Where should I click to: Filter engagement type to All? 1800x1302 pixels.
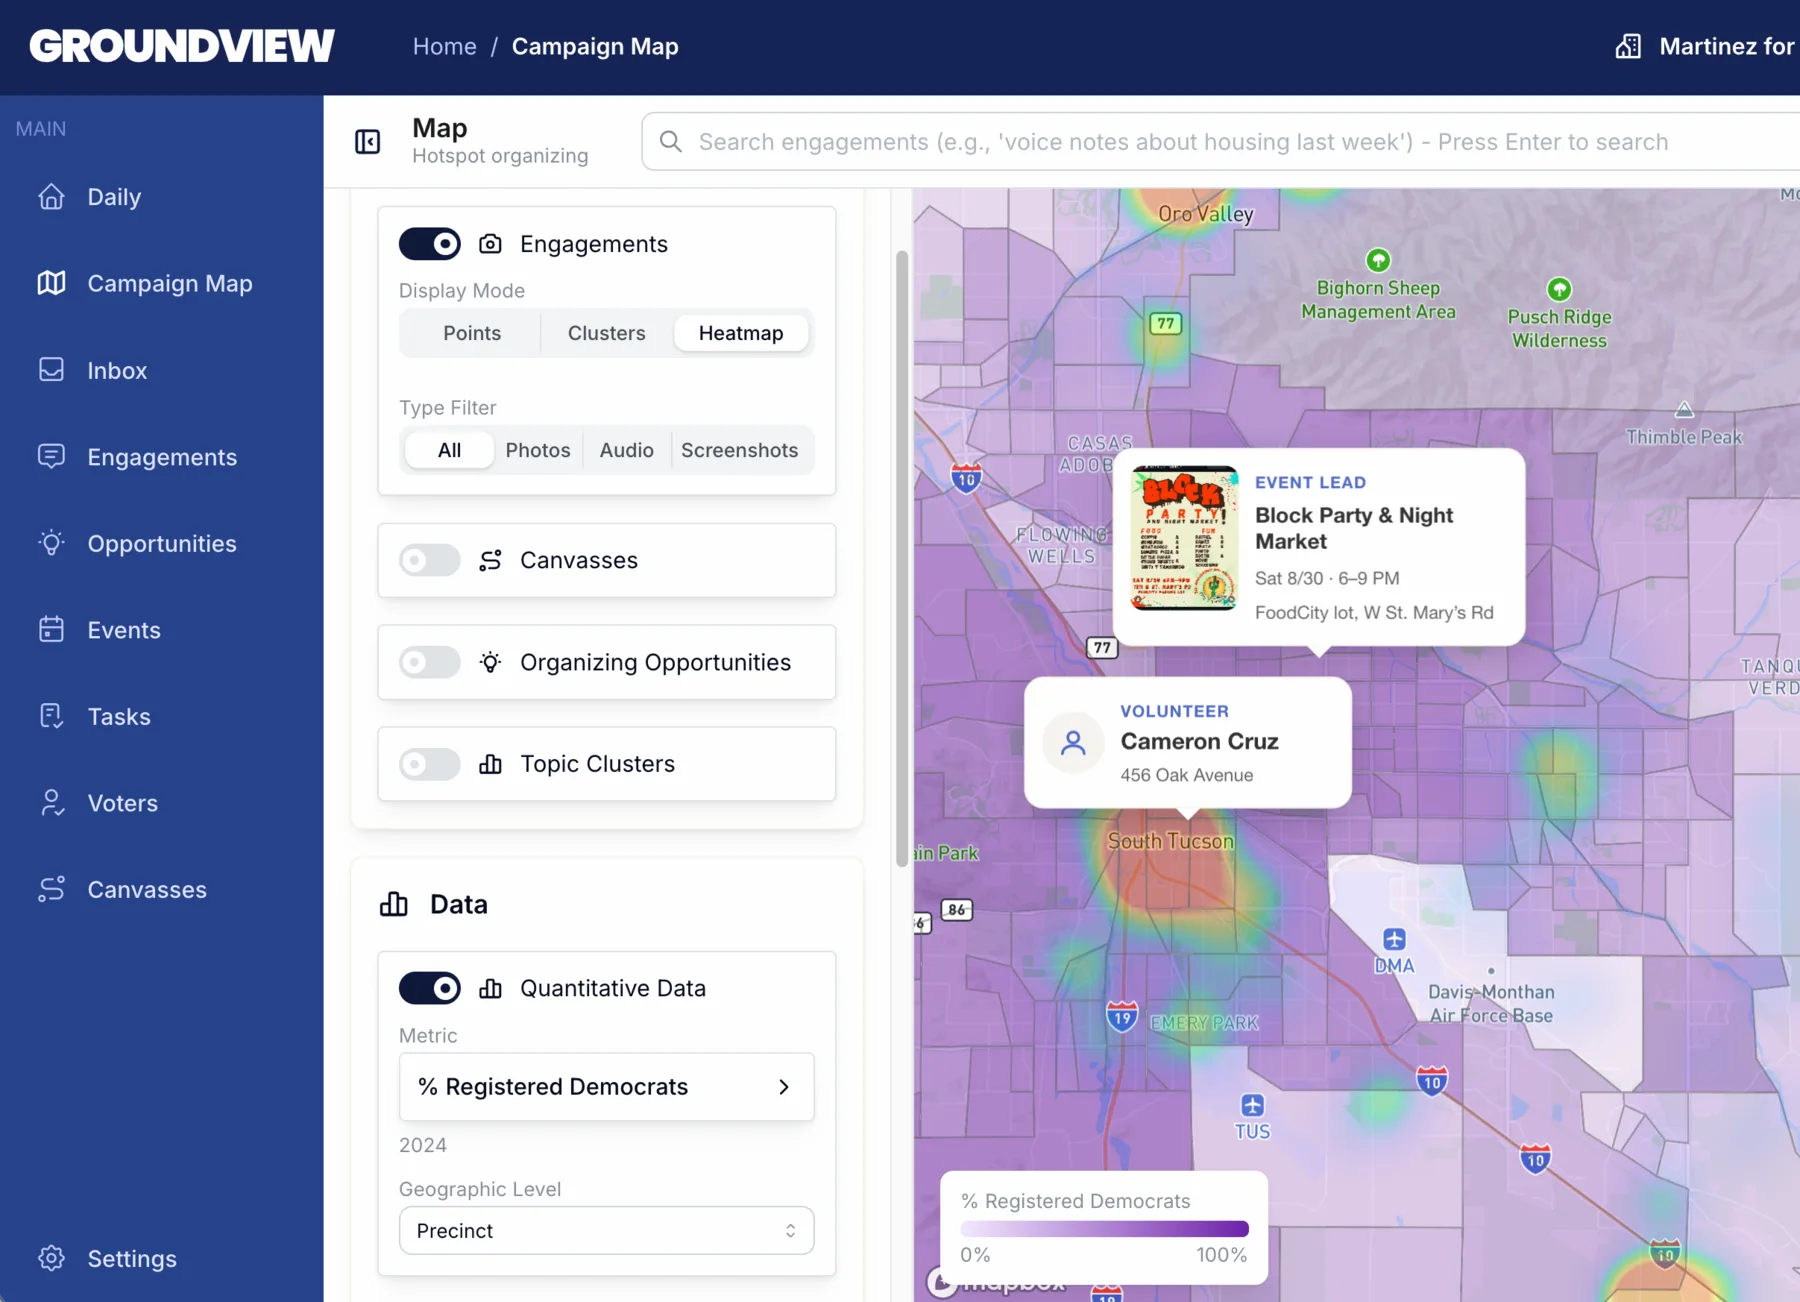(x=449, y=450)
